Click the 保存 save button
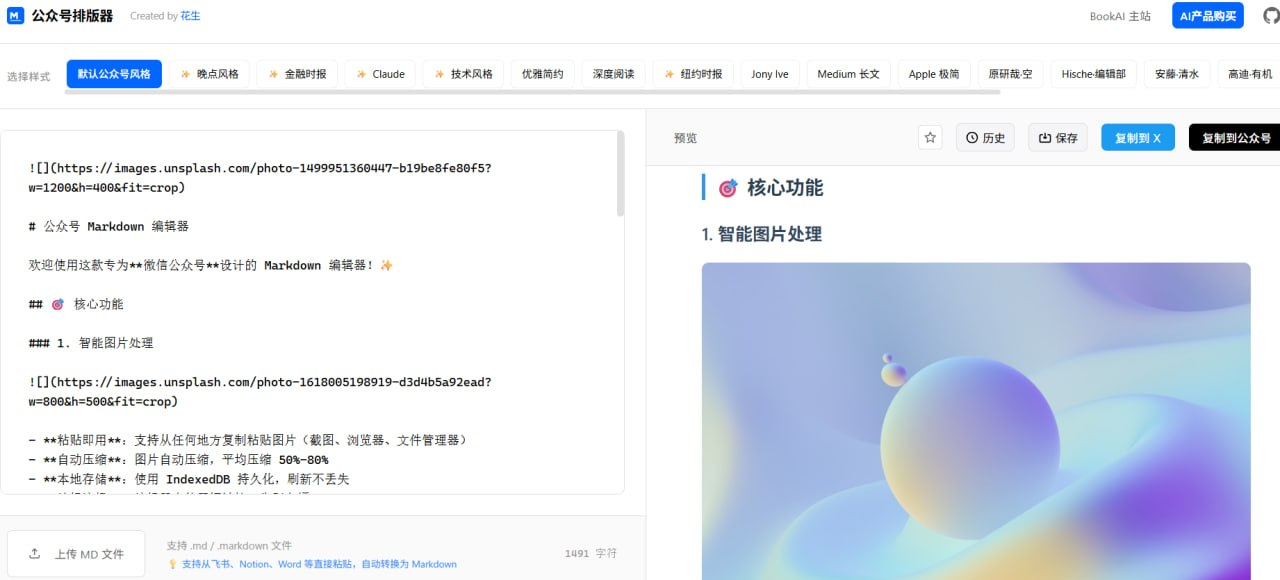This screenshot has height=580, width=1280. pyautogui.click(x=1058, y=138)
